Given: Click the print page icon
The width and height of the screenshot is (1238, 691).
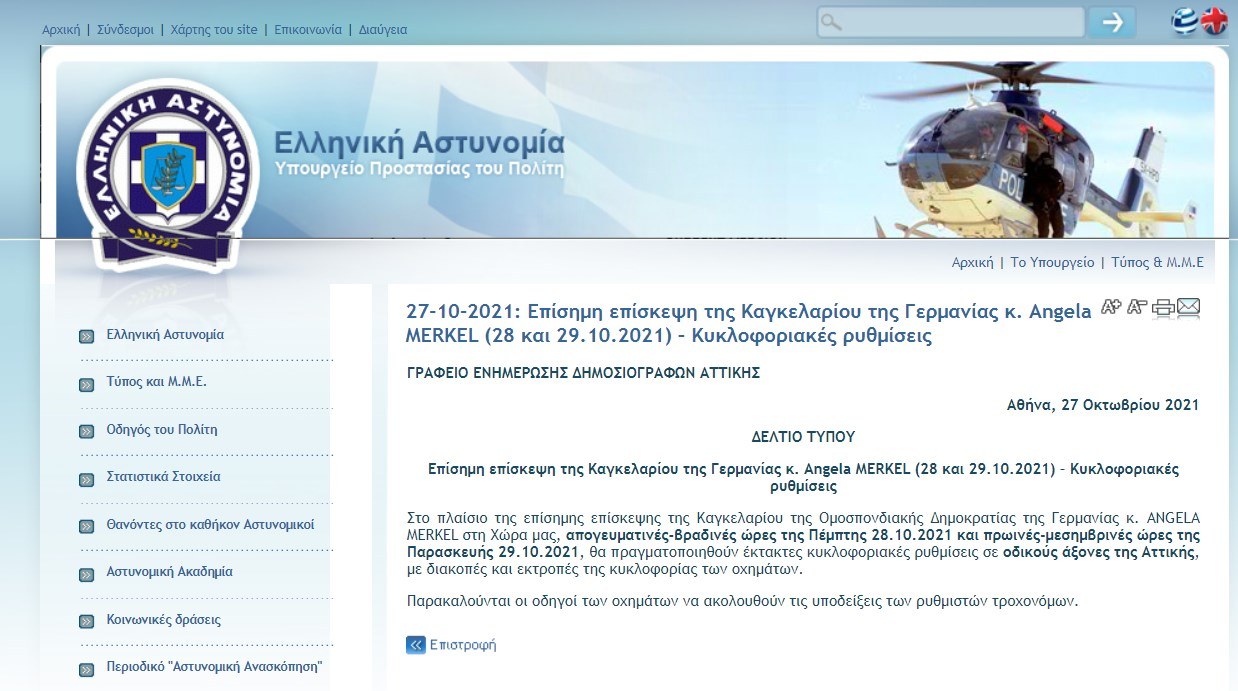Looking at the screenshot, I should [1163, 308].
